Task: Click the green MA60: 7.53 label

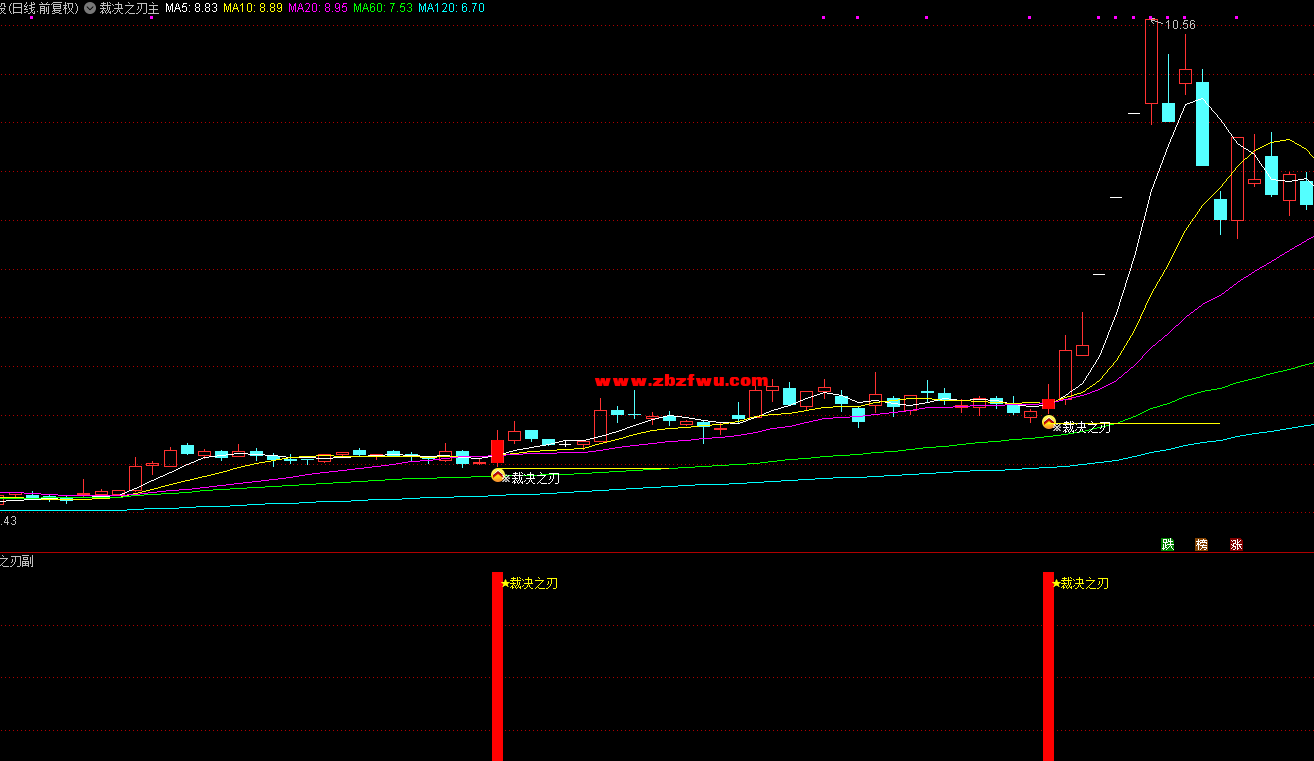Action: click(383, 8)
